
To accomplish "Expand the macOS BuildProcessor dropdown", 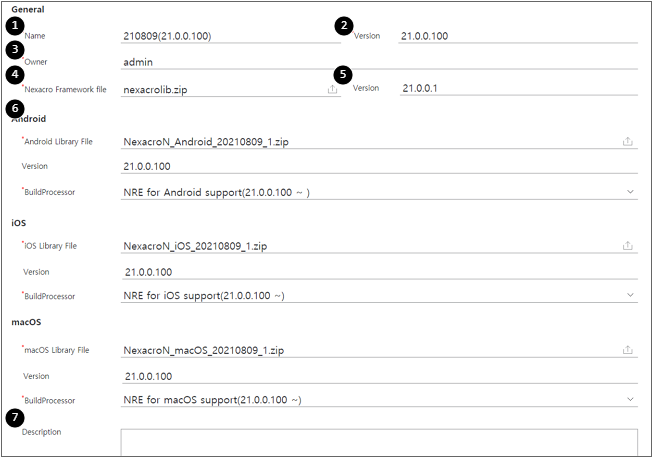I will (630, 400).
